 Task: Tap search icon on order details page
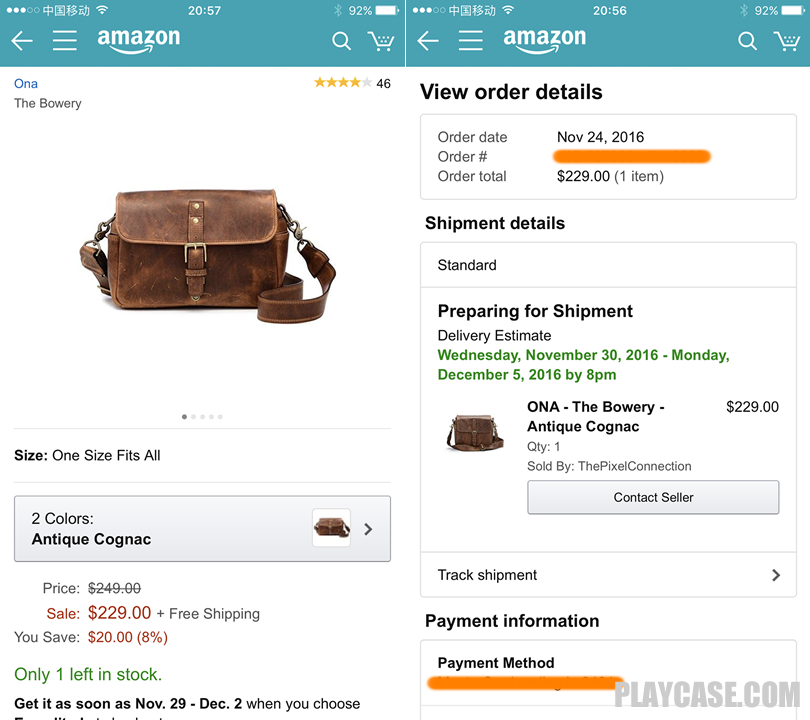tap(747, 40)
